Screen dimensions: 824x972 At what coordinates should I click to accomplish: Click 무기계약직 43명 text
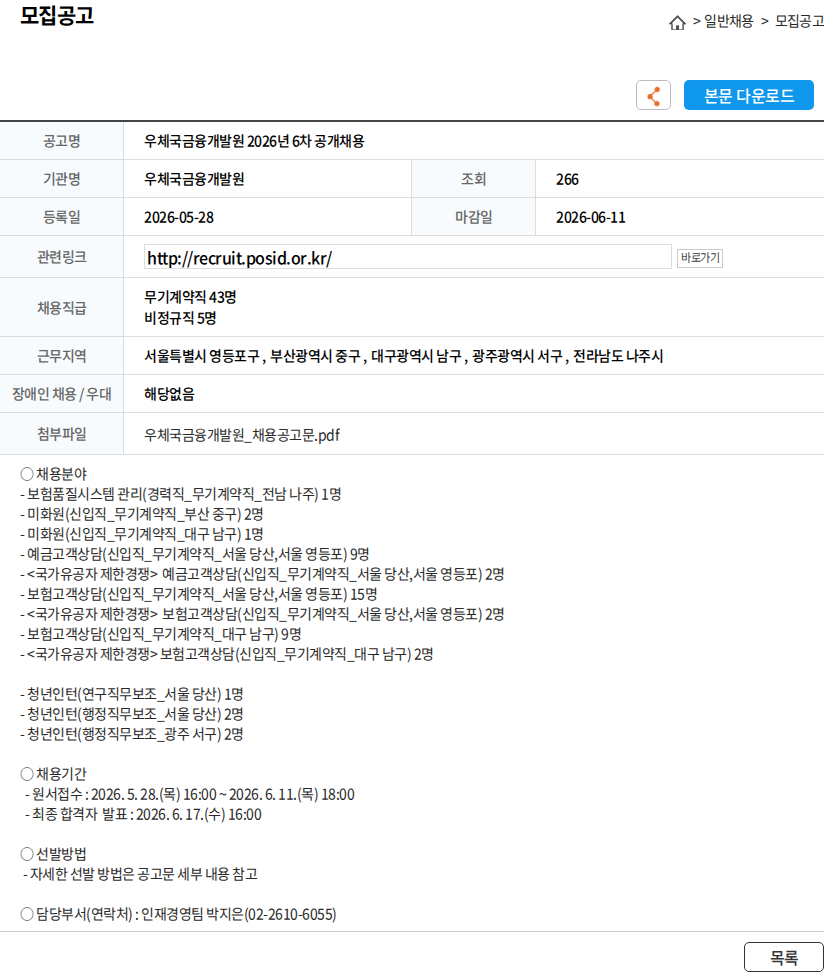pyautogui.click(x=190, y=297)
